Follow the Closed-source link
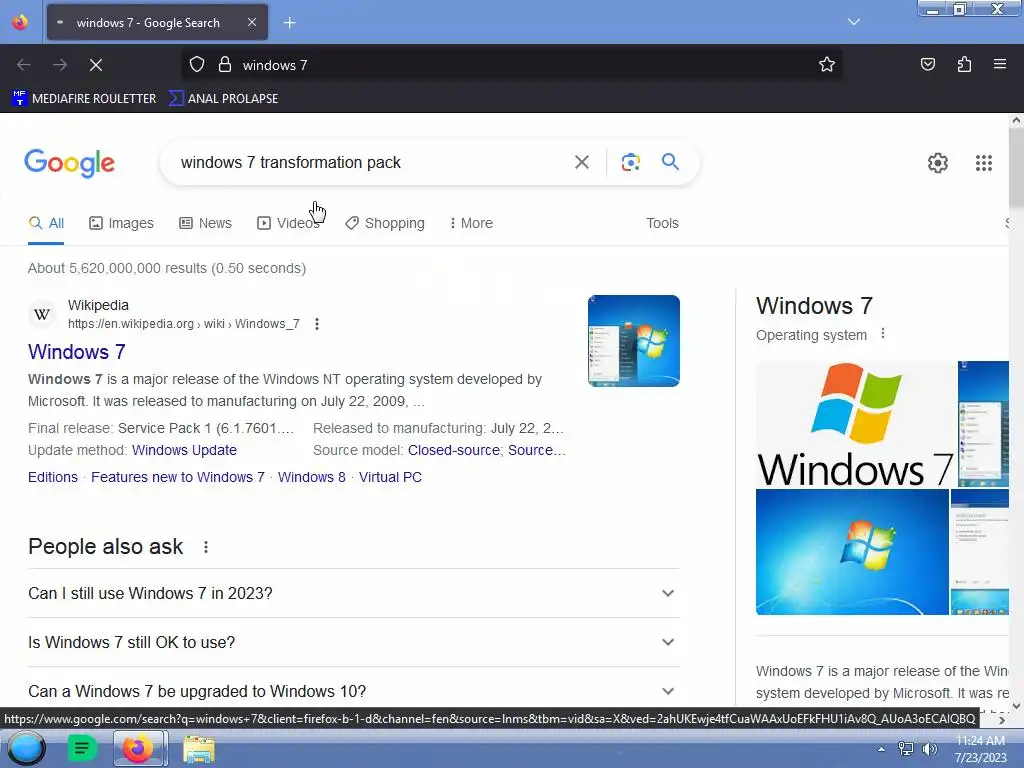1024x768 pixels. 454,450
